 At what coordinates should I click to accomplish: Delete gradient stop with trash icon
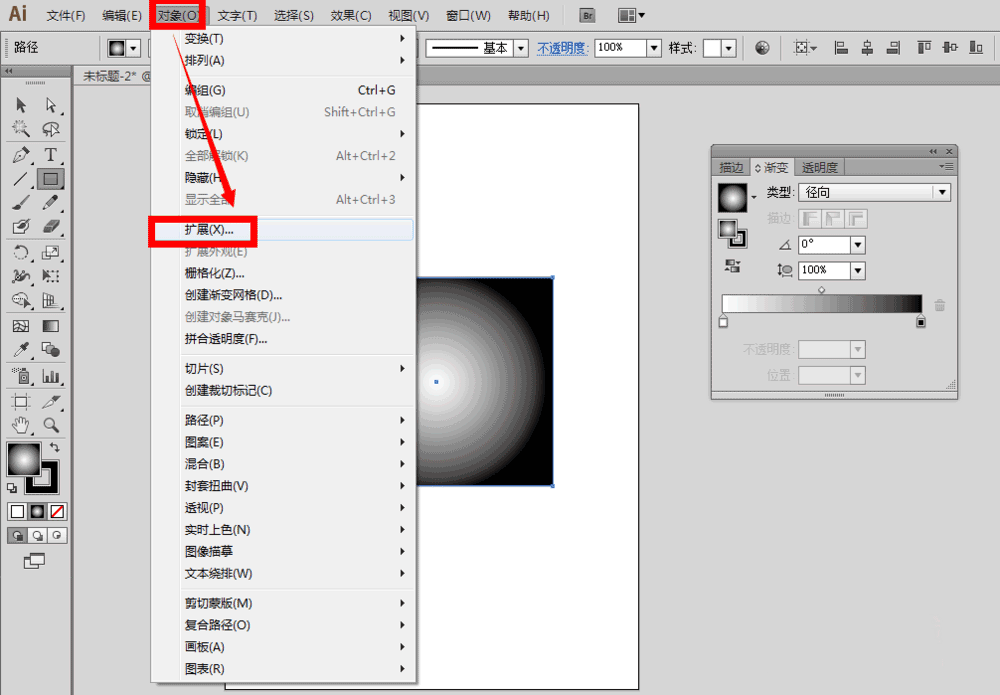(x=939, y=305)
